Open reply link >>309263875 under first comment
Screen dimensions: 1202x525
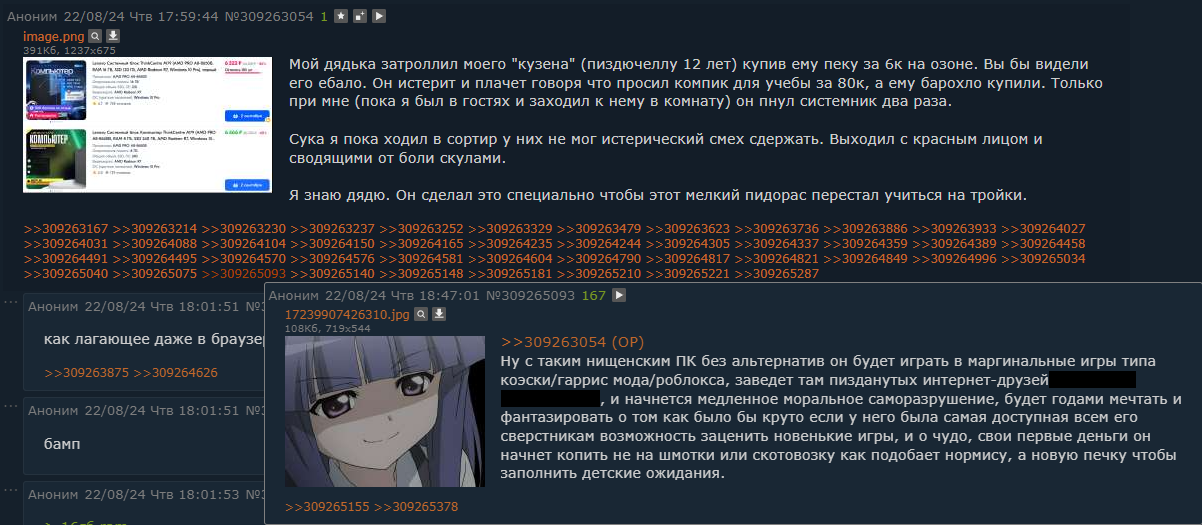[86, 373]
